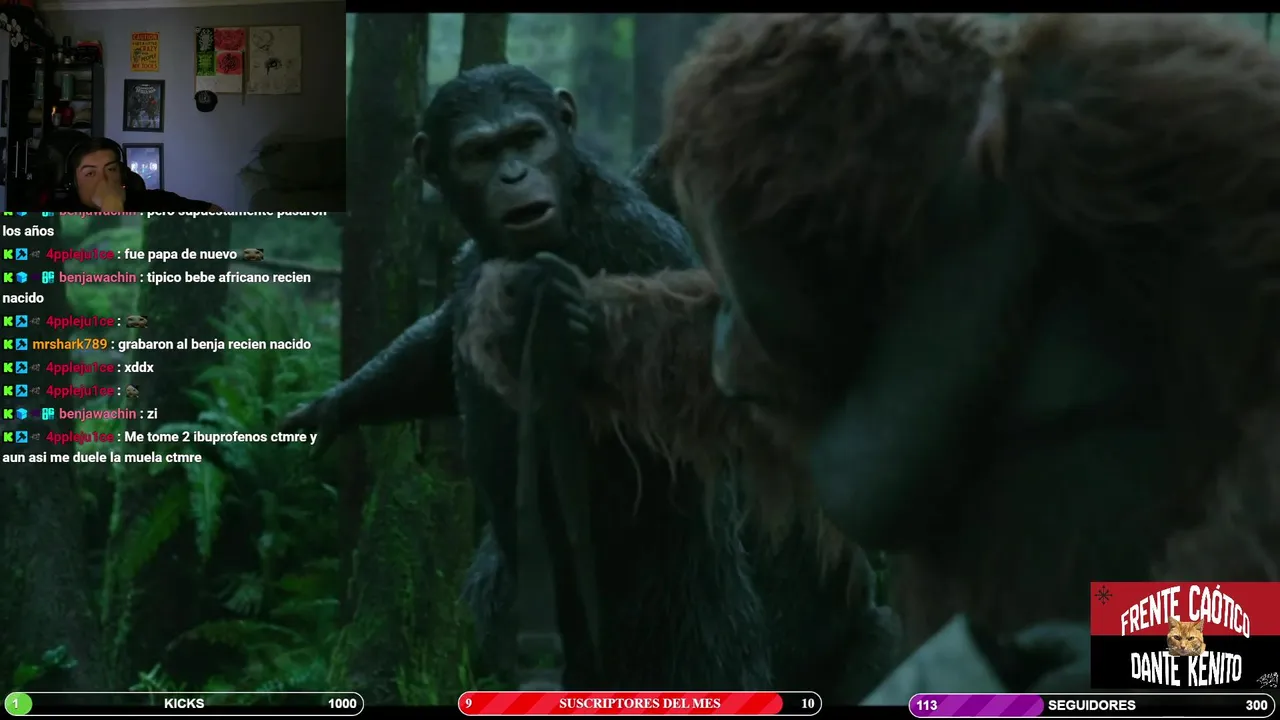1280x720 pixels.
Task: Click the teal badge before benjawachin's 'zi' message
Action: [x=48, y=413]
